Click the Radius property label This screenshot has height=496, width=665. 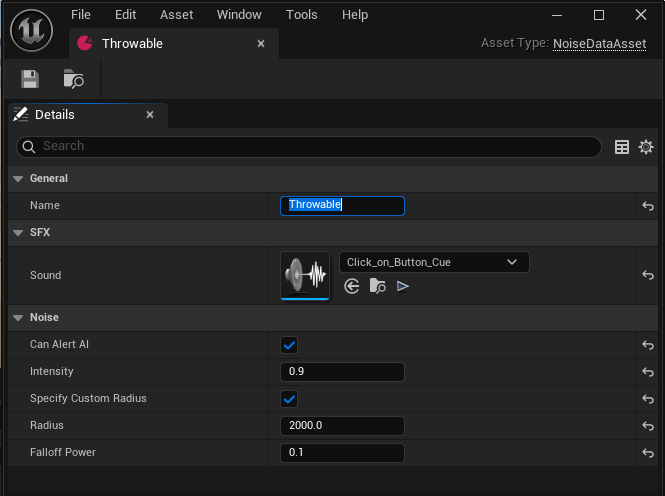pyautogui.click(x=47, y=425)
